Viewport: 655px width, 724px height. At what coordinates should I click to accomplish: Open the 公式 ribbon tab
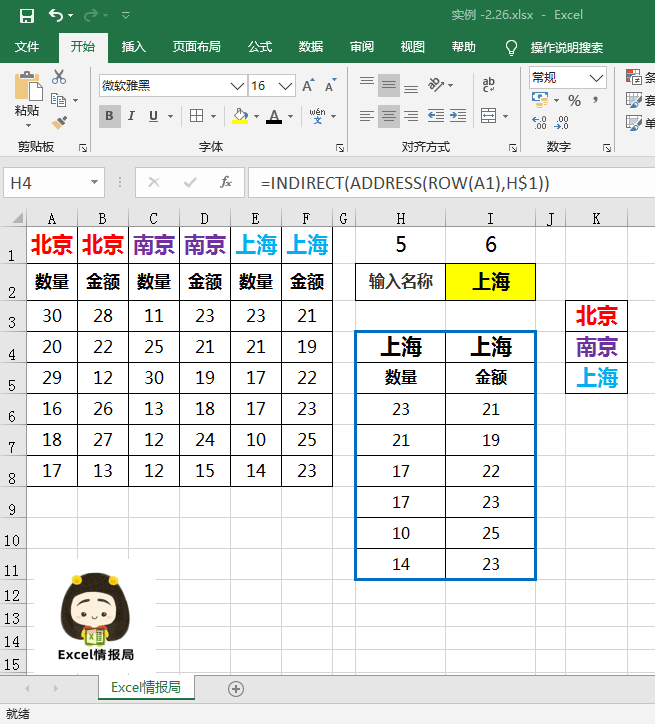[x=260, y=47]
